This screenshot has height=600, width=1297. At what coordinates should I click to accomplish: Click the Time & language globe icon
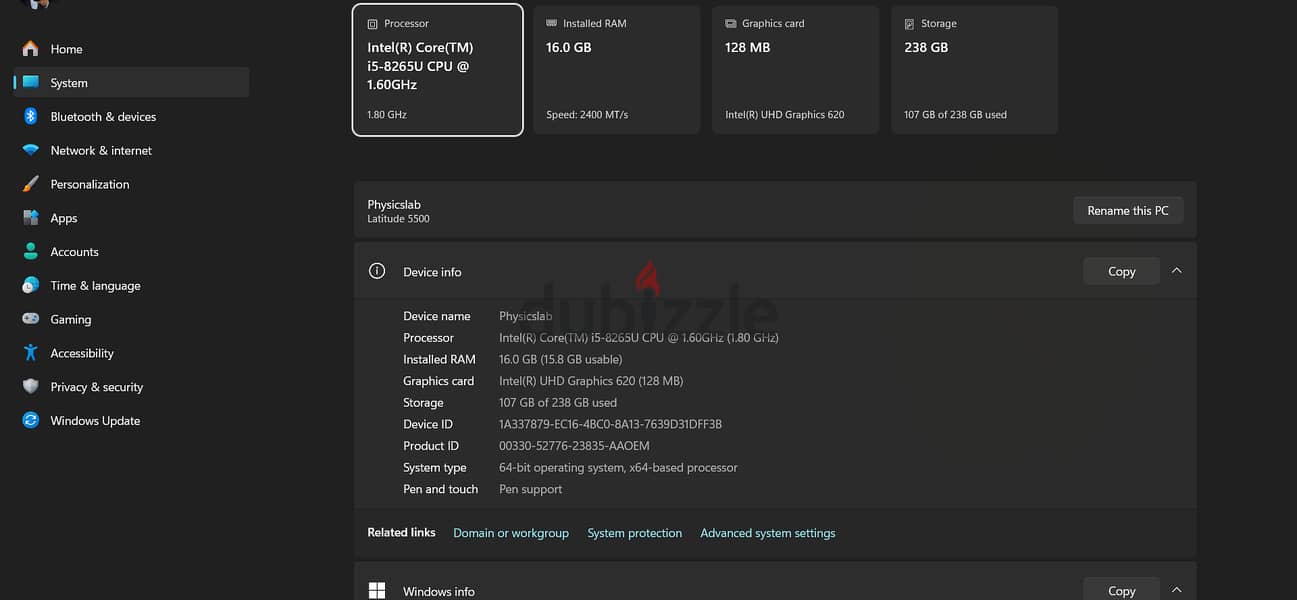click(x=30, y=285)
